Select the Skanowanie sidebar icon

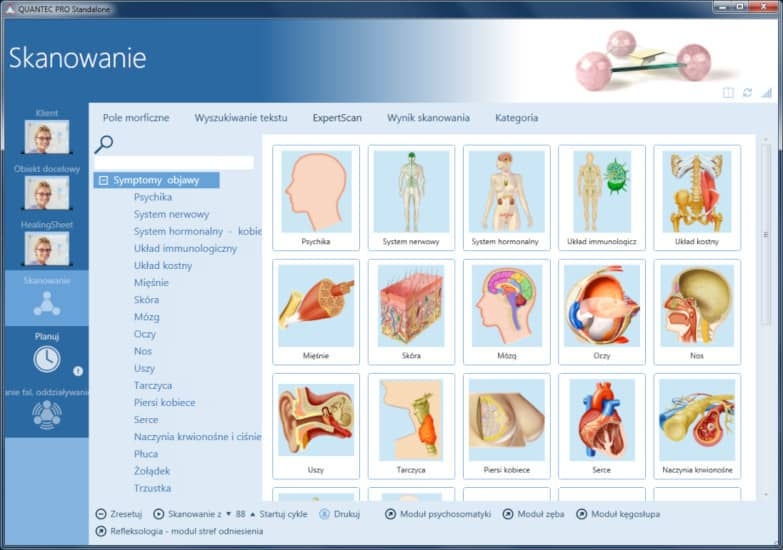46,302
